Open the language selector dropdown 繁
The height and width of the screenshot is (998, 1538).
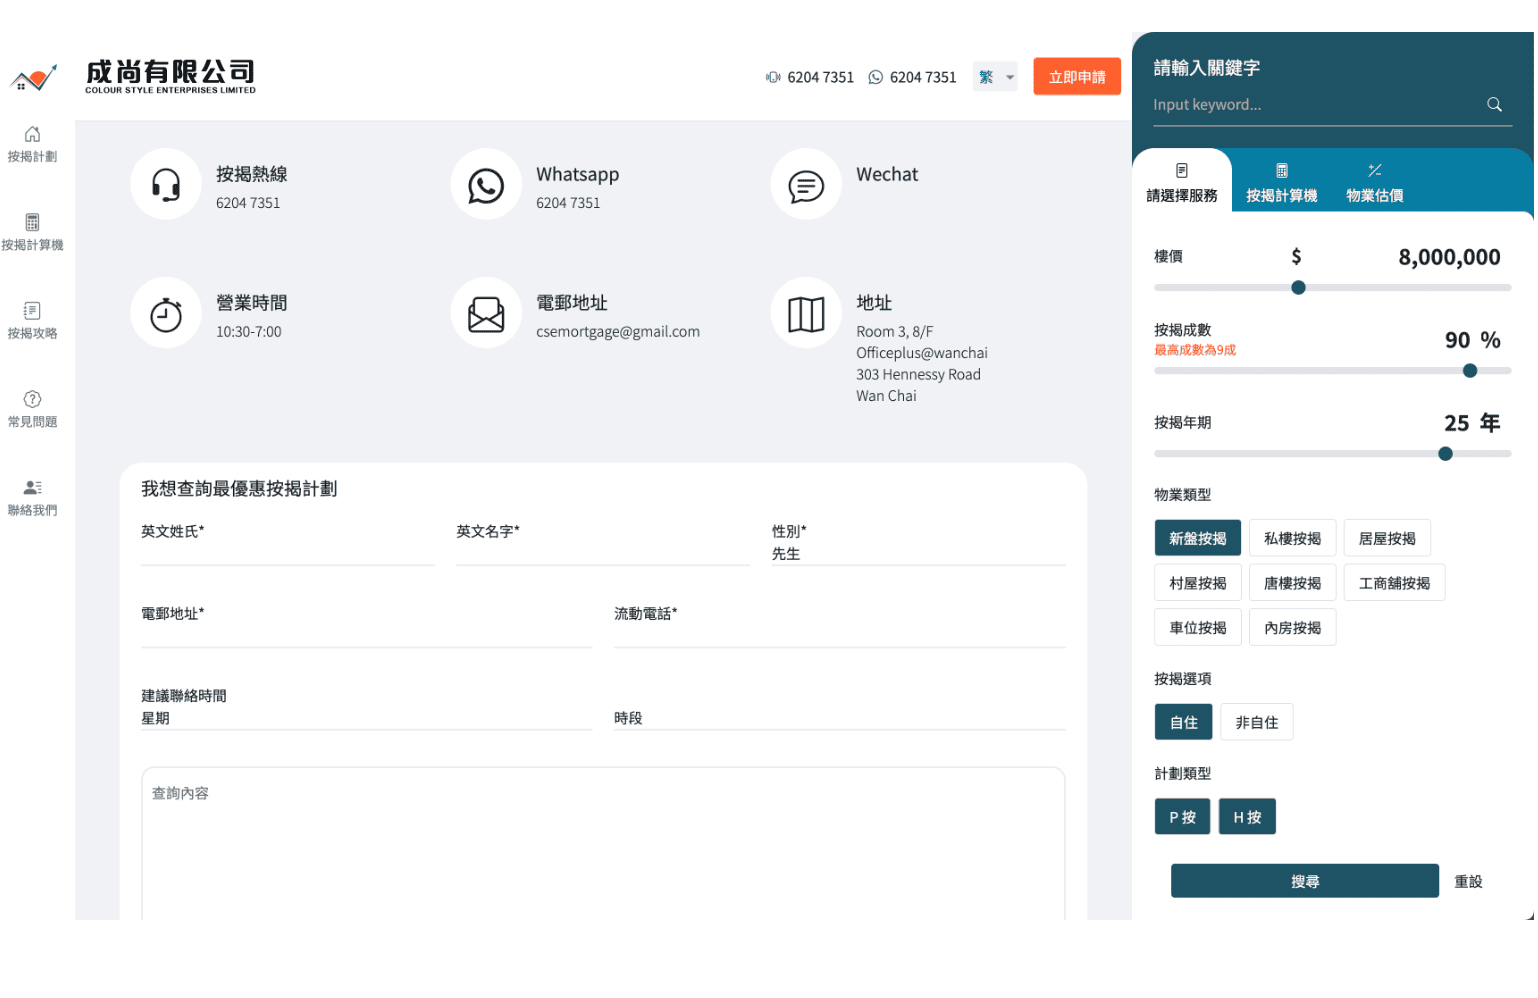995,77
